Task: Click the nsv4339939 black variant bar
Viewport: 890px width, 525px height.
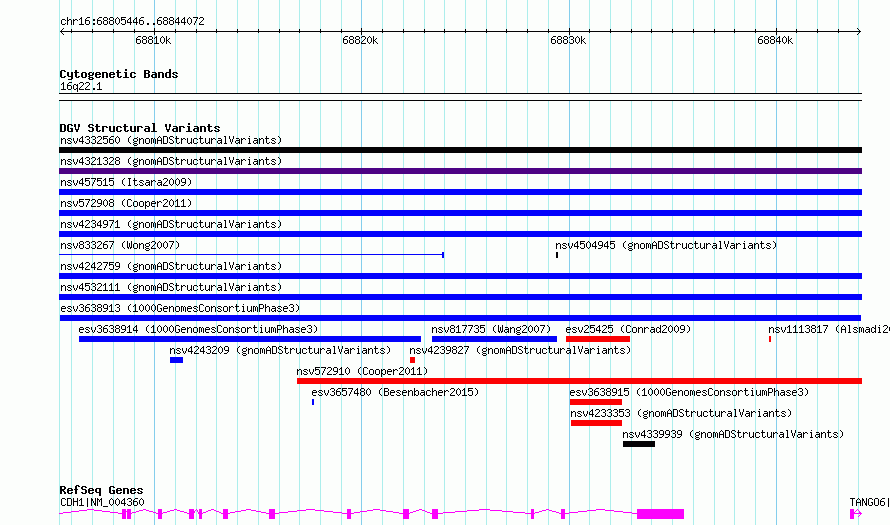Action: pyautogui.click(x=639, y=444)
